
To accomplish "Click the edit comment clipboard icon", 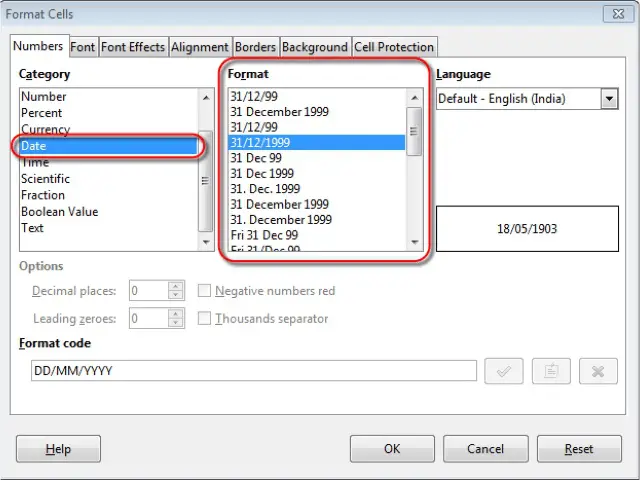I will click(551, 371).
